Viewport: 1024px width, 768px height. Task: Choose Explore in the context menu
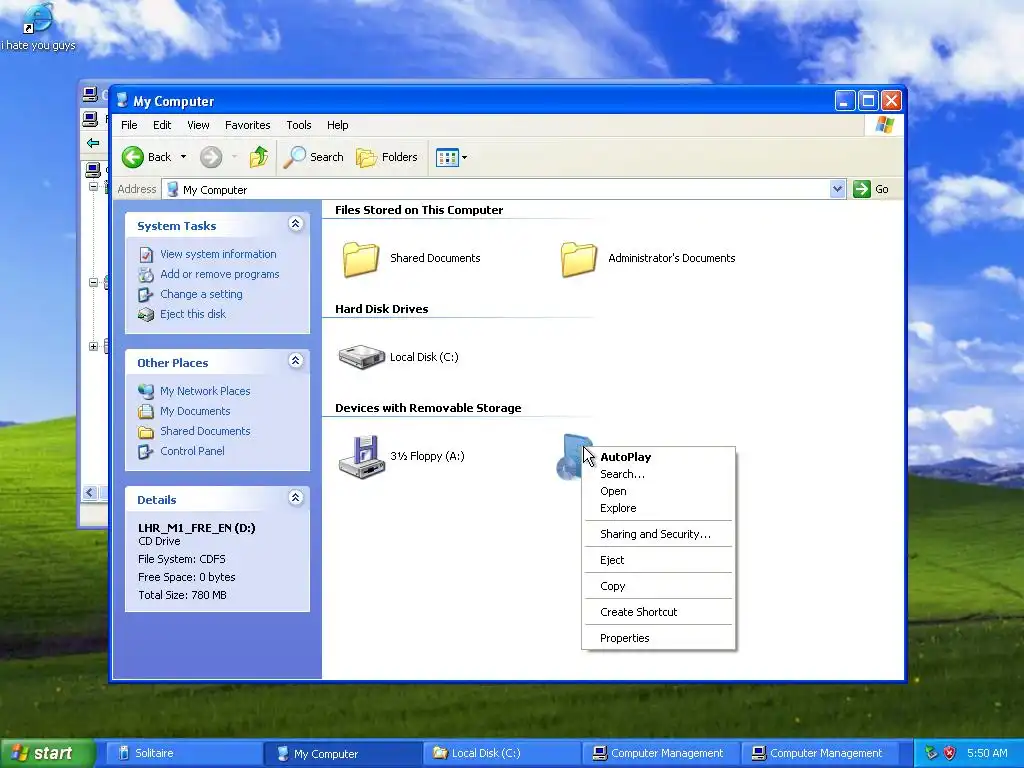658,508
